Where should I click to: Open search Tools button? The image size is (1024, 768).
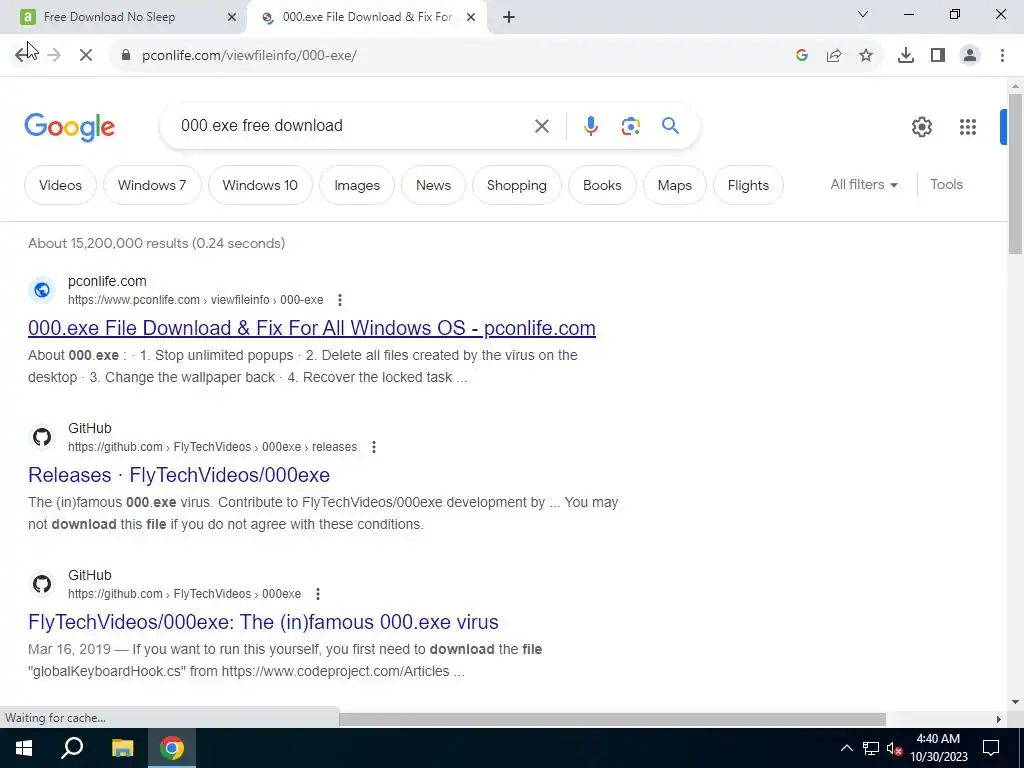pos(946,185)
